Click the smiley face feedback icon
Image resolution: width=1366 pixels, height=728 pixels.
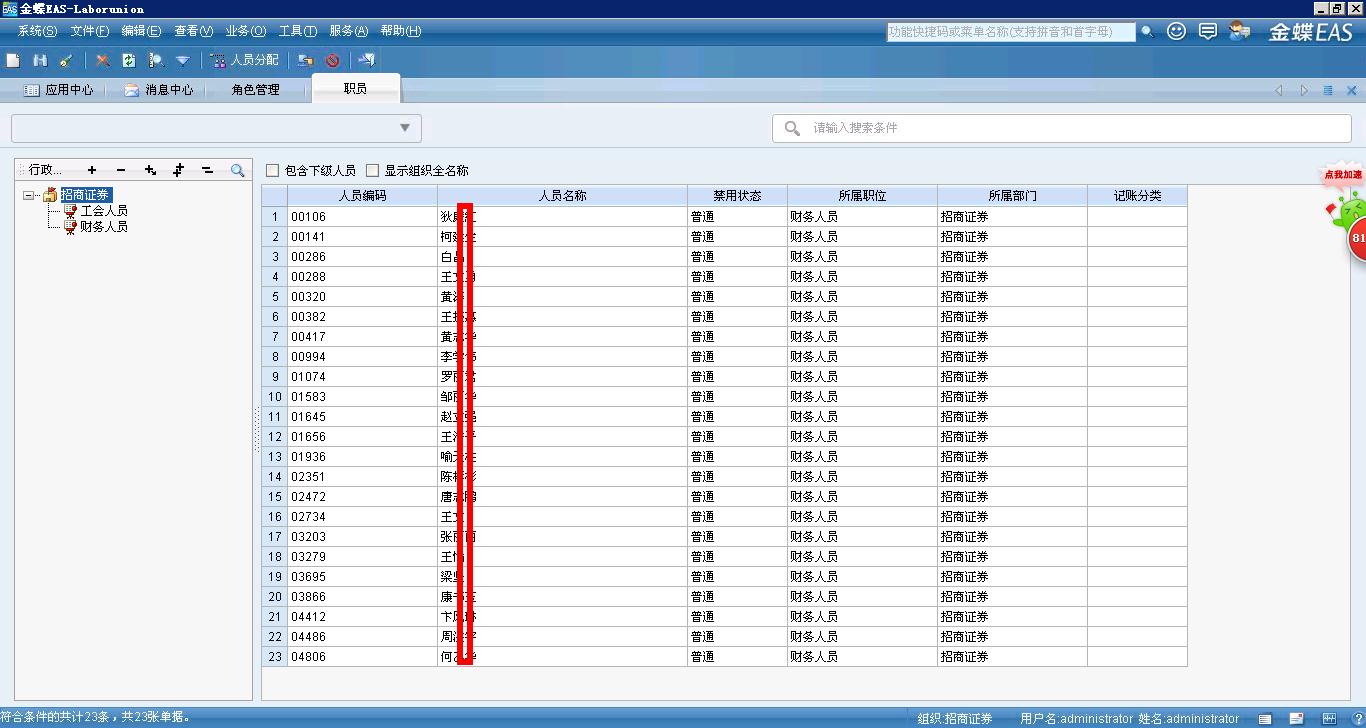tap(1177, 31)
